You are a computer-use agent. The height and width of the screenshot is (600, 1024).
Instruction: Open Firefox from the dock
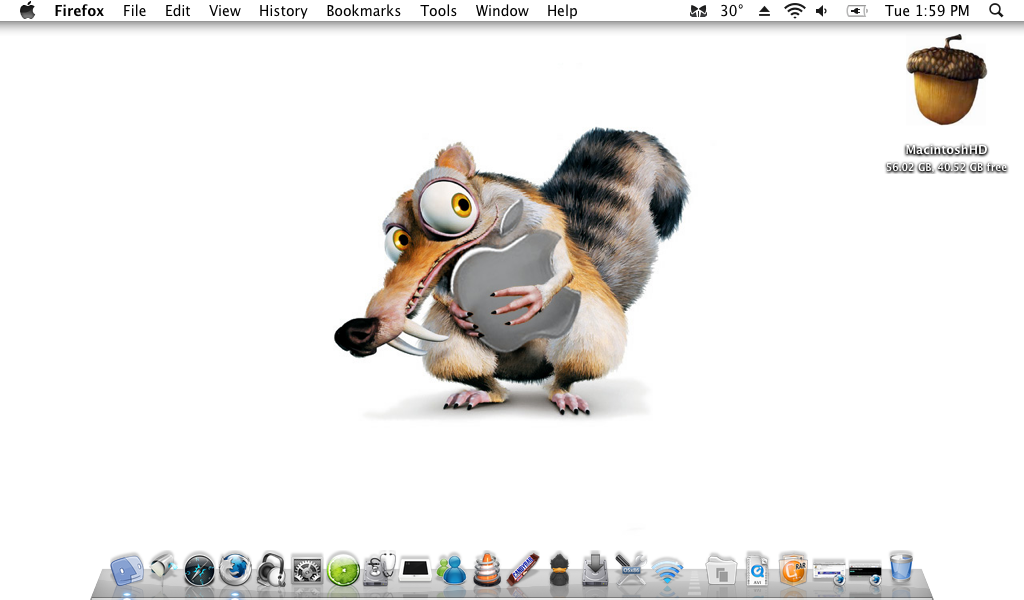click(235, 569)
